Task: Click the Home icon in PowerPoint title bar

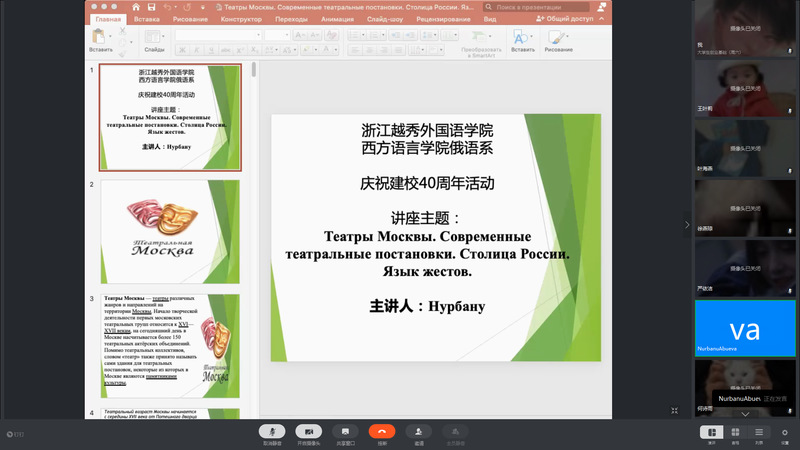Action: 136,7
